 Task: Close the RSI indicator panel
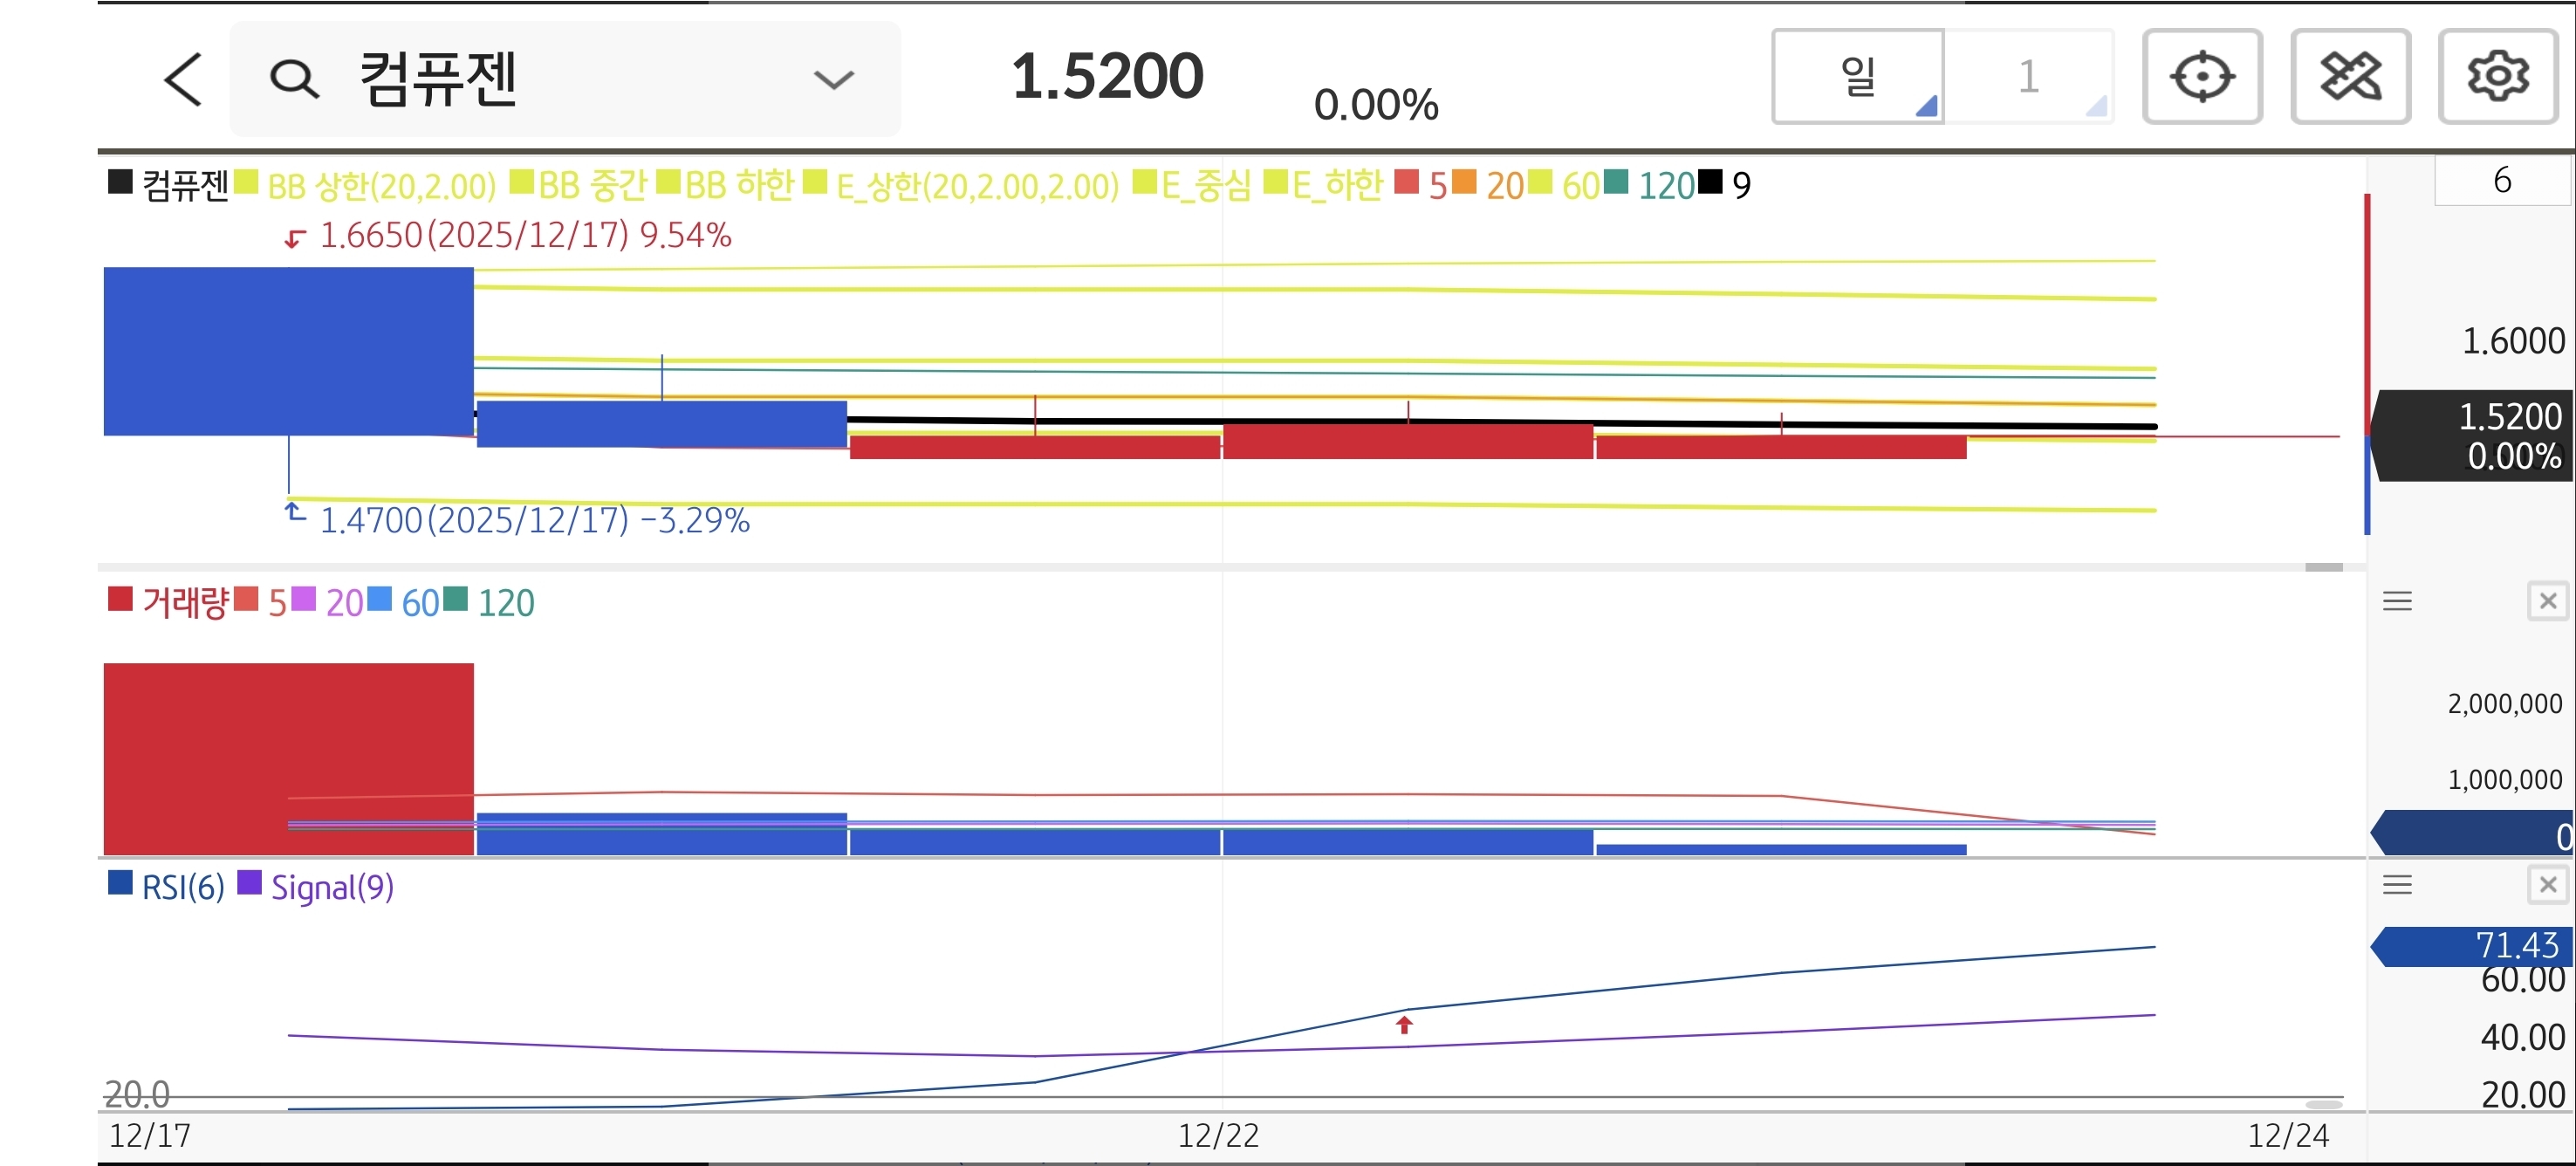click(x=2547, y=884)
